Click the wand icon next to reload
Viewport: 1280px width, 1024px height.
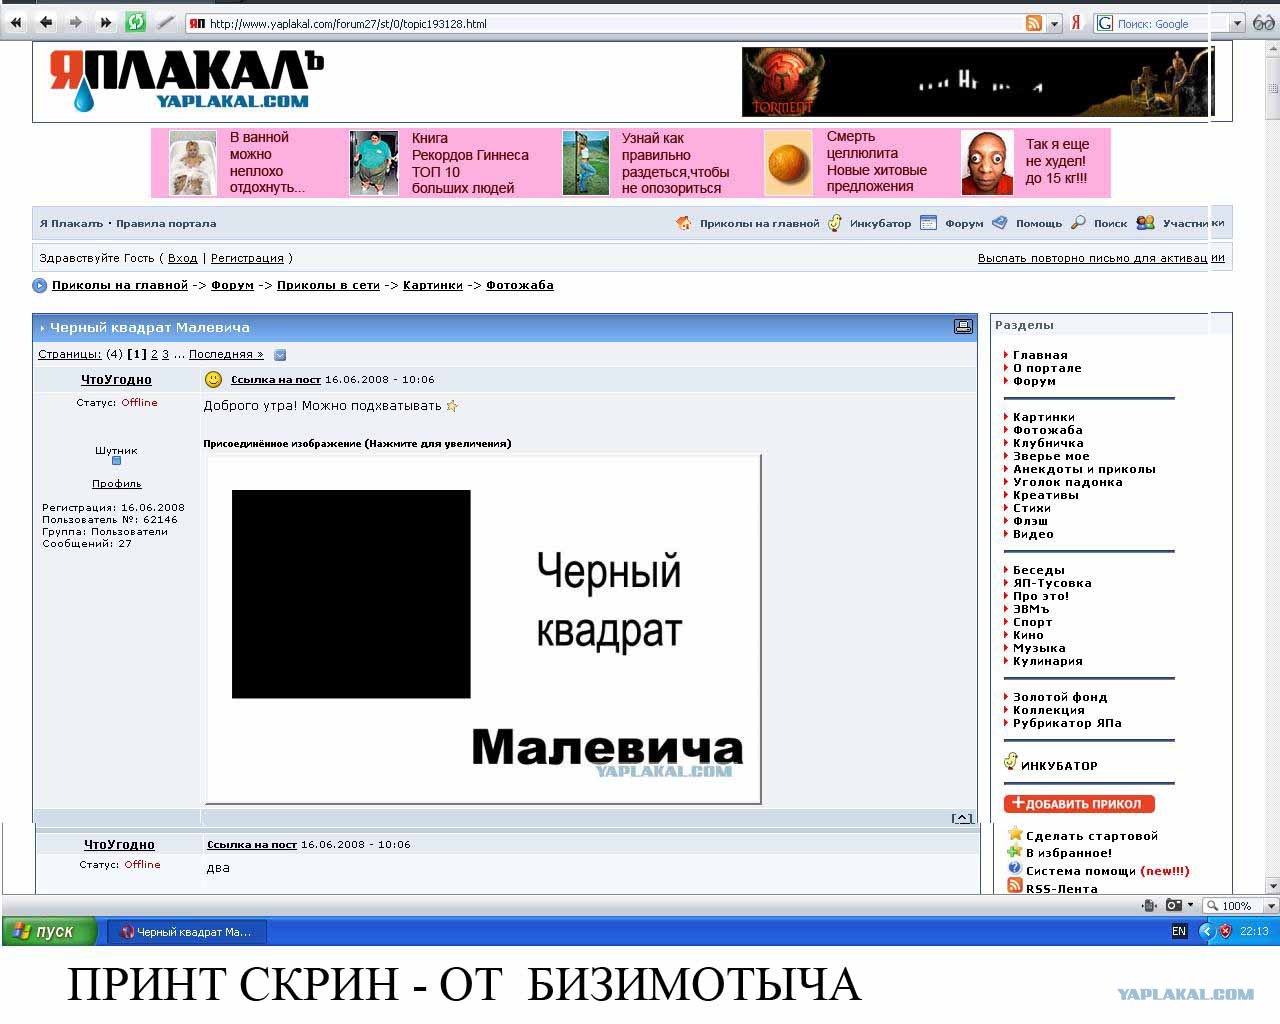pyautogui.click(x=165, y=22)
